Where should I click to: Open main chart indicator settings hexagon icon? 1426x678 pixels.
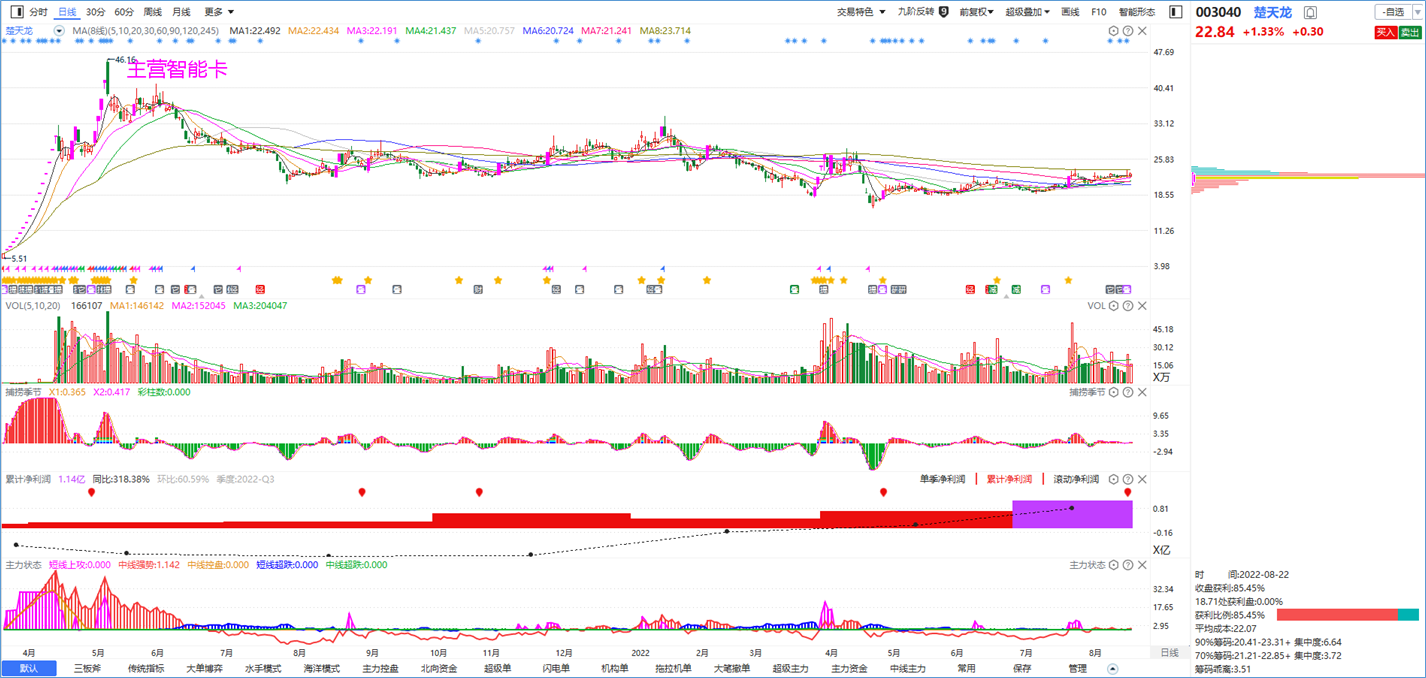[1114, 31]
